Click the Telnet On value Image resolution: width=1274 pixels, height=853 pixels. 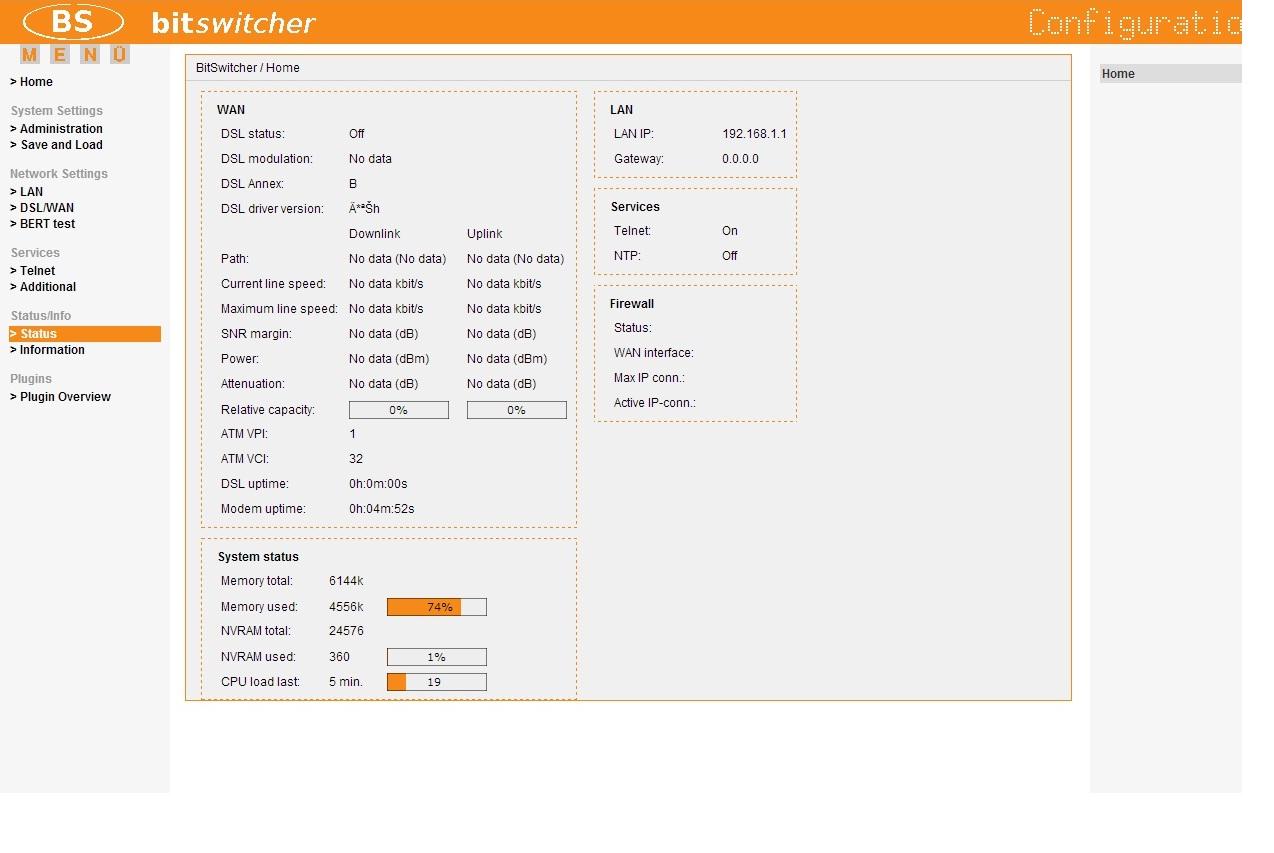tap(730, 231)
